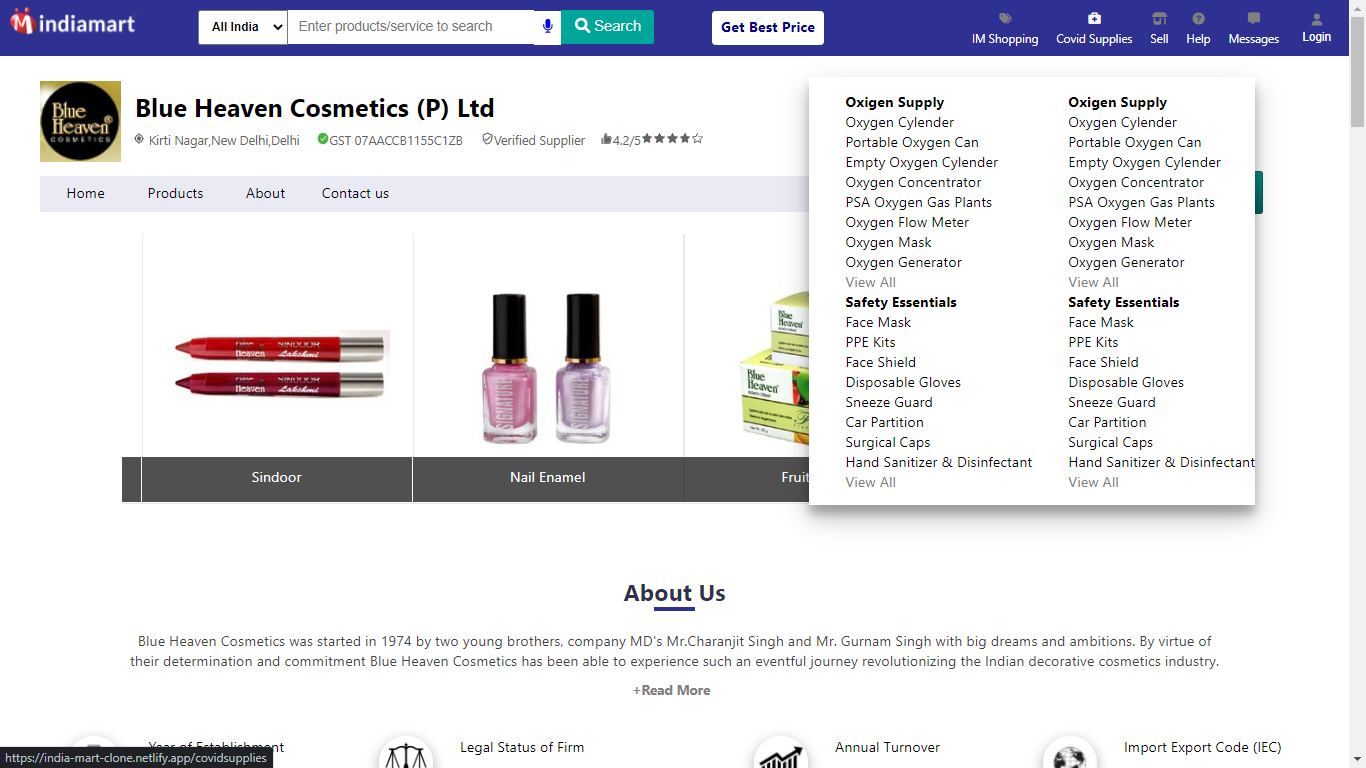Select Oxygen Concentrator in left column
The image size is (1366, 768).
coord(913,182)
